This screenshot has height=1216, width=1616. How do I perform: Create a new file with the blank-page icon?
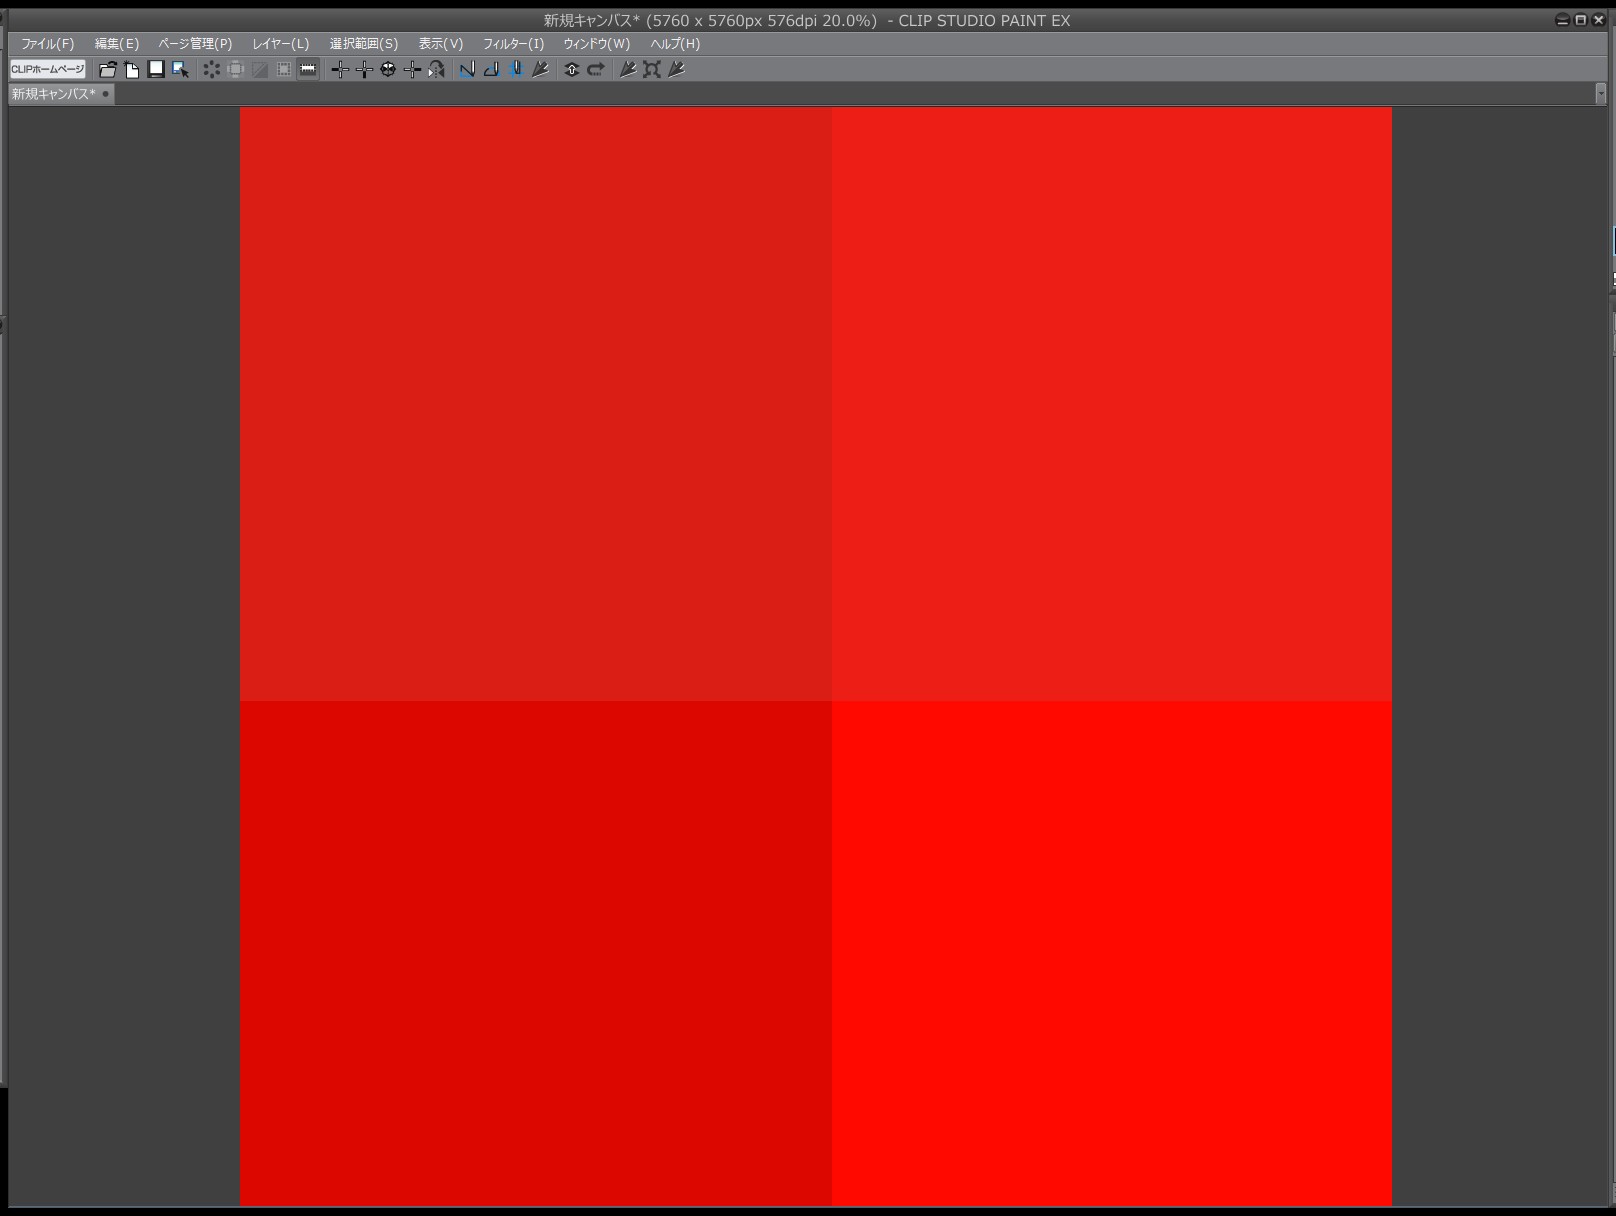132,69
